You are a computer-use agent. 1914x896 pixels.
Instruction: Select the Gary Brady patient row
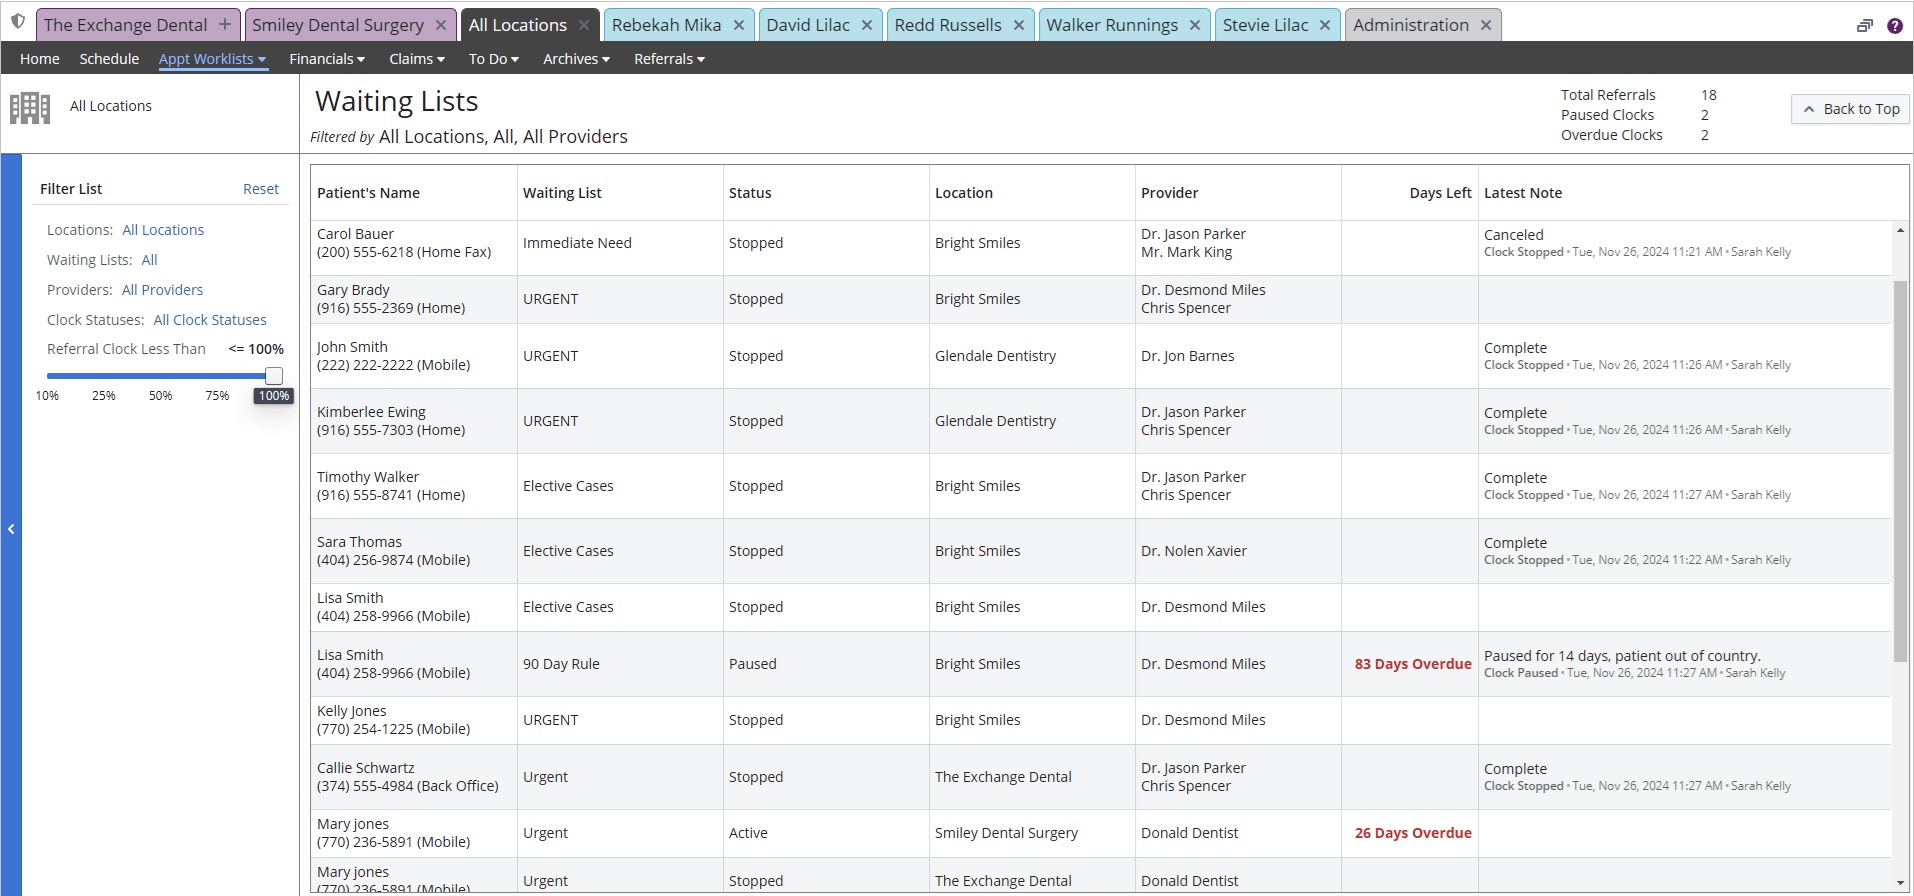[x=1101, y=299]
